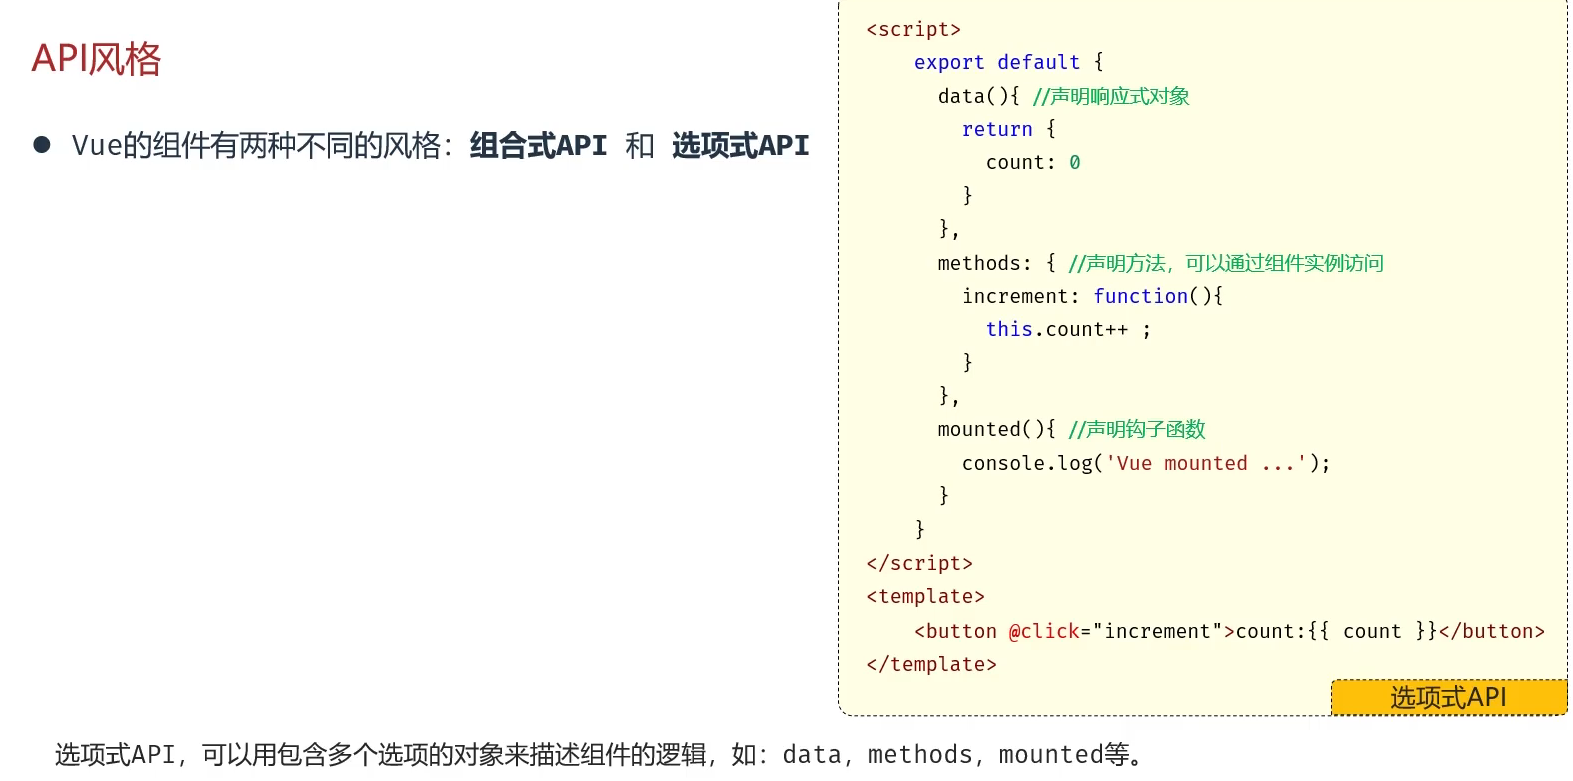Click the closing '</template>' tag
This screenshot has width=1573, height=781.
931,664
